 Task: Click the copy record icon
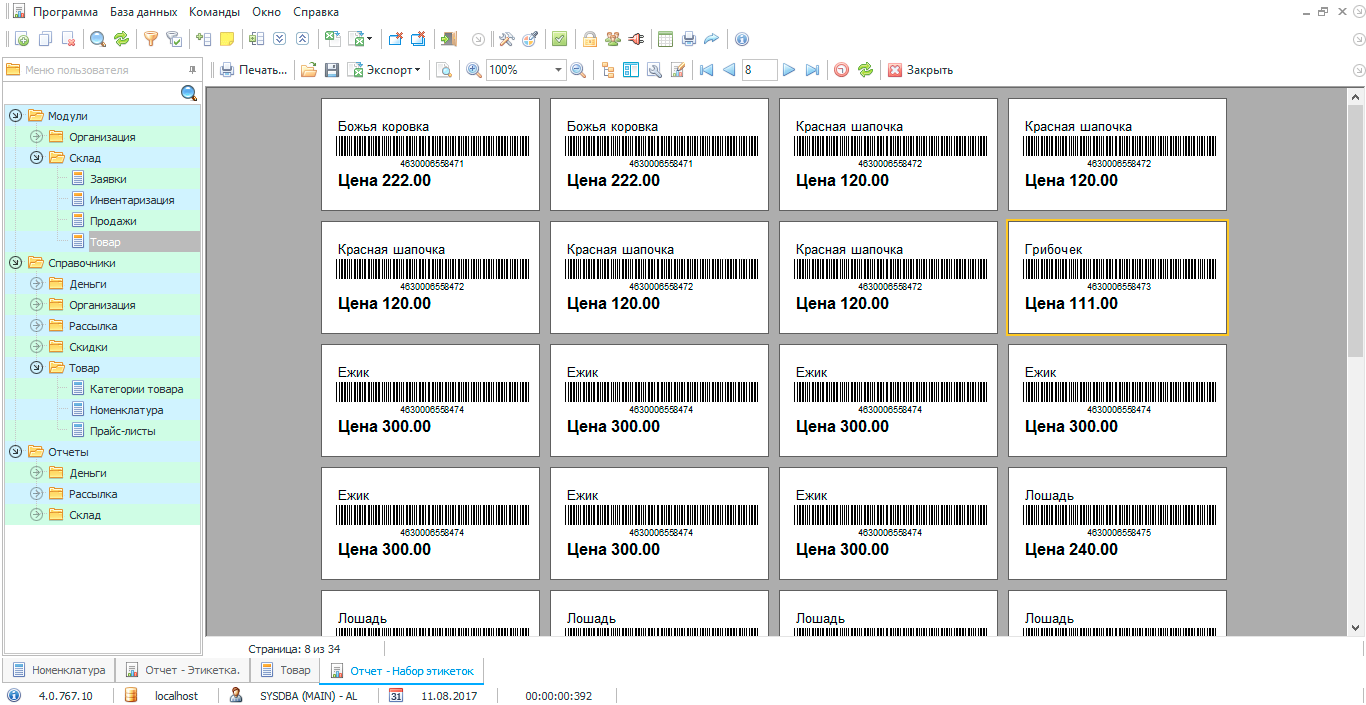(x=45, y=39)
